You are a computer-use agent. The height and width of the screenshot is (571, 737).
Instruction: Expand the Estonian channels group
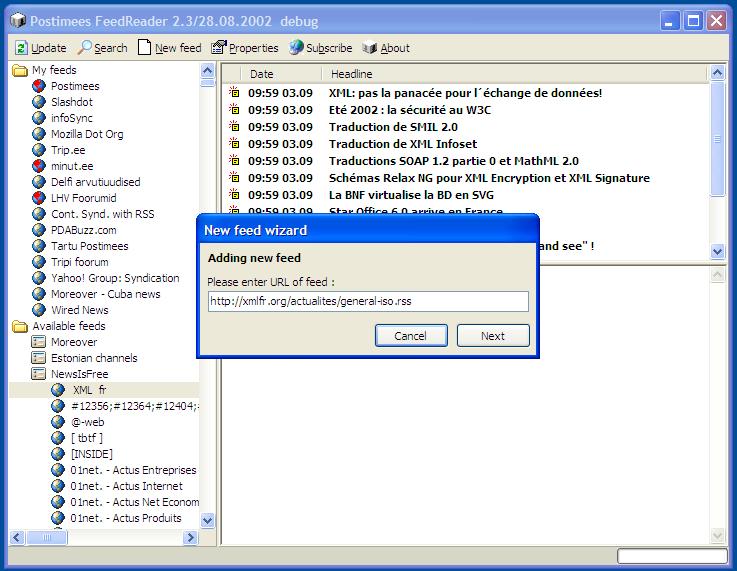pos(39,358)
